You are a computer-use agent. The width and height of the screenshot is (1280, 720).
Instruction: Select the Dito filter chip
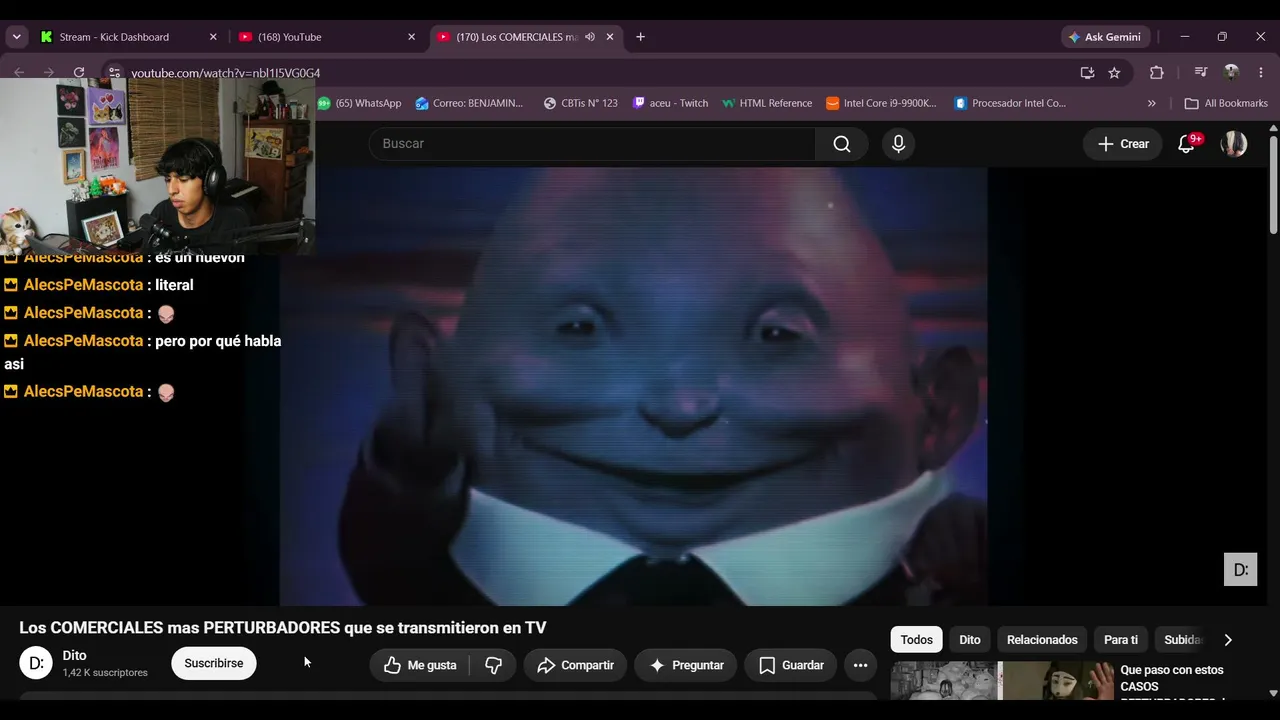[x=970, y=640]
